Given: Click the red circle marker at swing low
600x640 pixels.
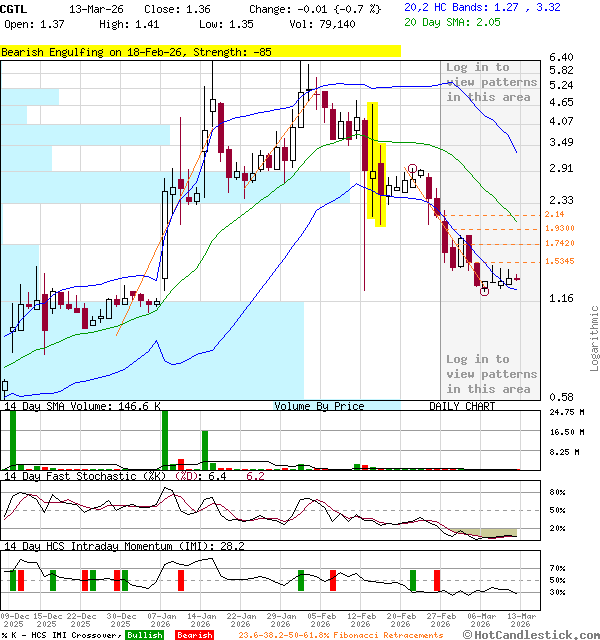Looking at the screenshot, I should (485, 290).
